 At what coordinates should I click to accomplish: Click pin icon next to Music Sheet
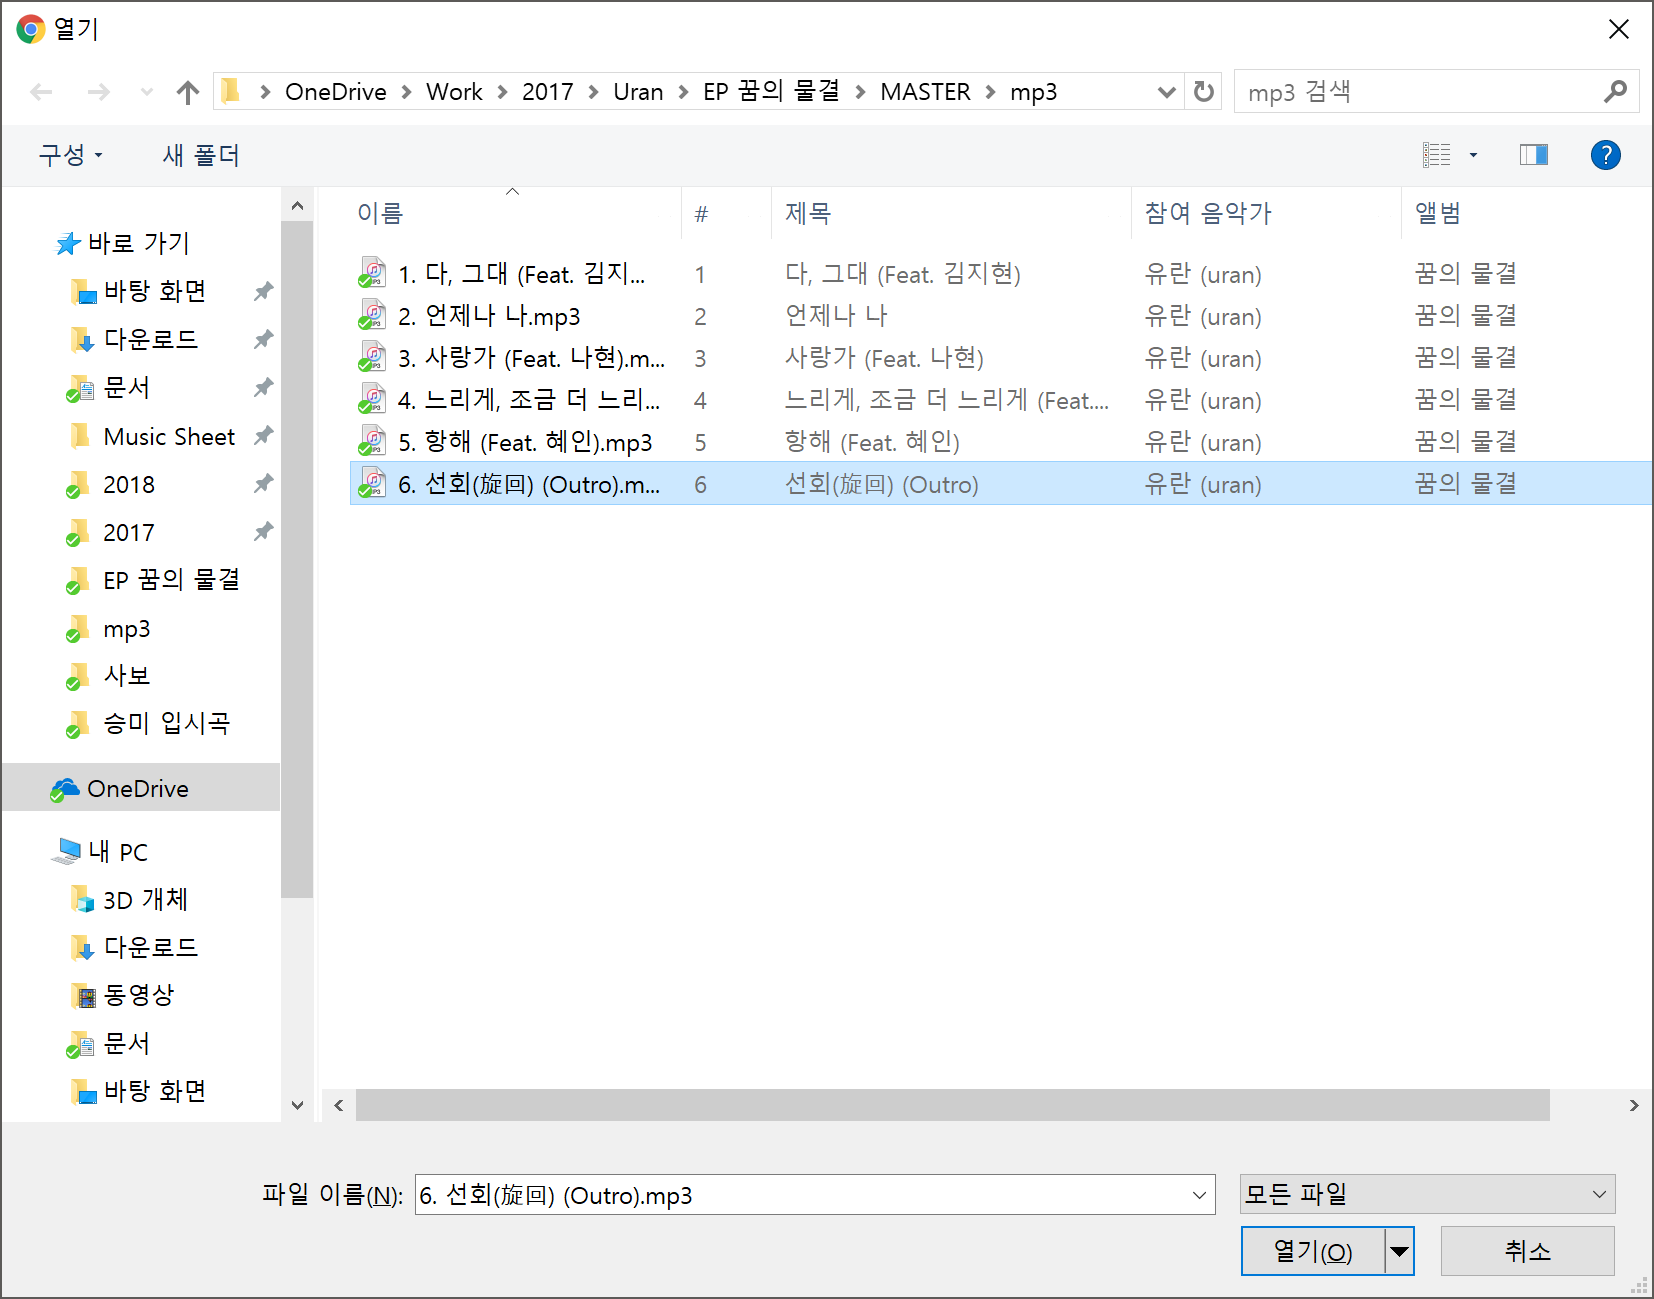click(263, 436)
